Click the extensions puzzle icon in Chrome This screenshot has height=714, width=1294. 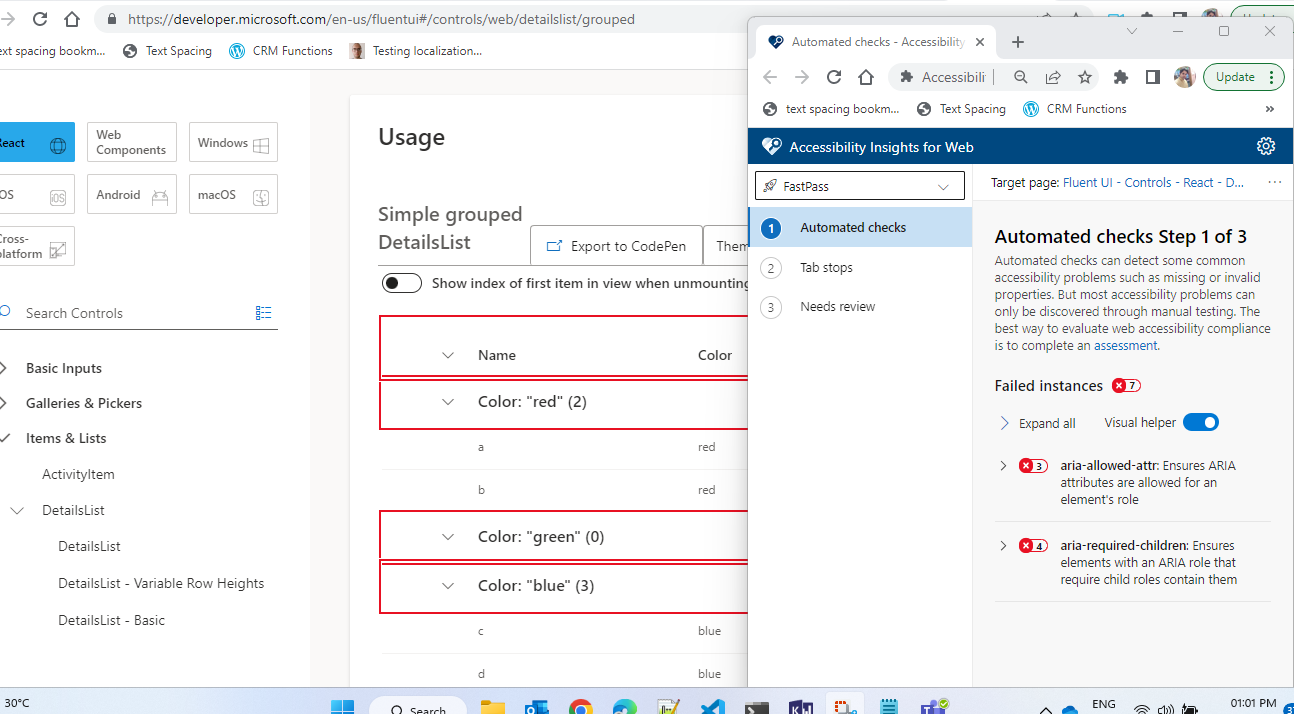pos(1120,76)
